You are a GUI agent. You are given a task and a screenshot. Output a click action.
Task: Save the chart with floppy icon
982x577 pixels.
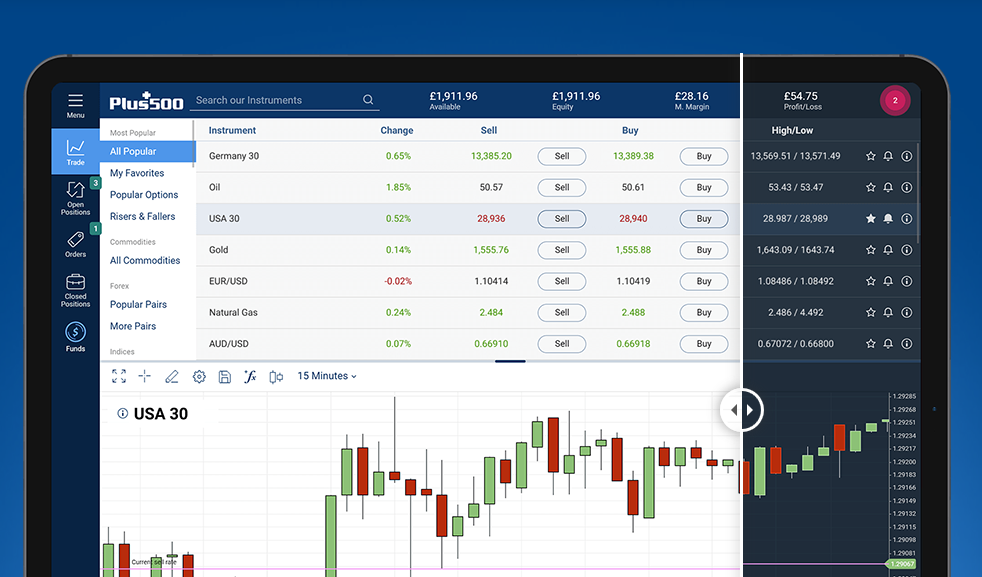pos(225,376)
